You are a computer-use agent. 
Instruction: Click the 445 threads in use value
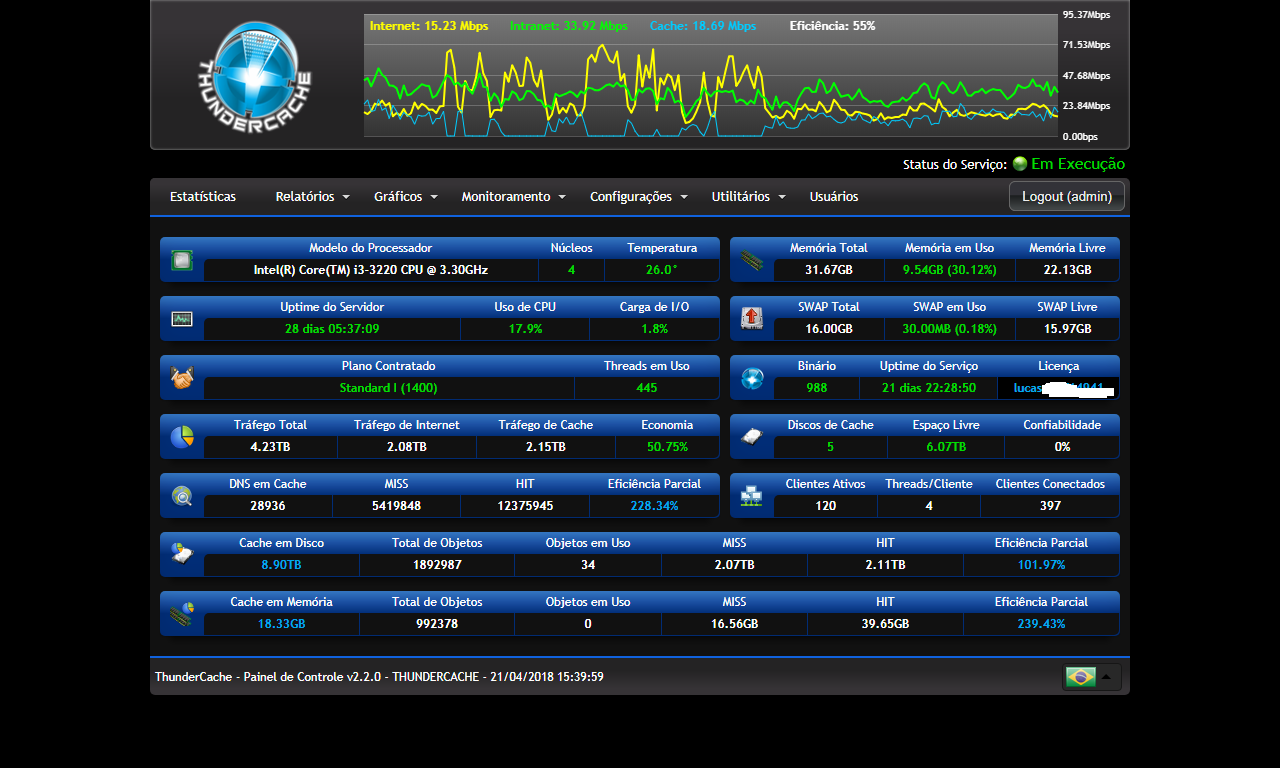pos(647,388)
